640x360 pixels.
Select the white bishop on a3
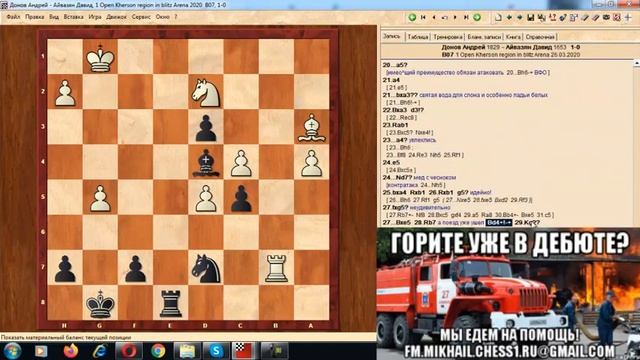[311, 127]
